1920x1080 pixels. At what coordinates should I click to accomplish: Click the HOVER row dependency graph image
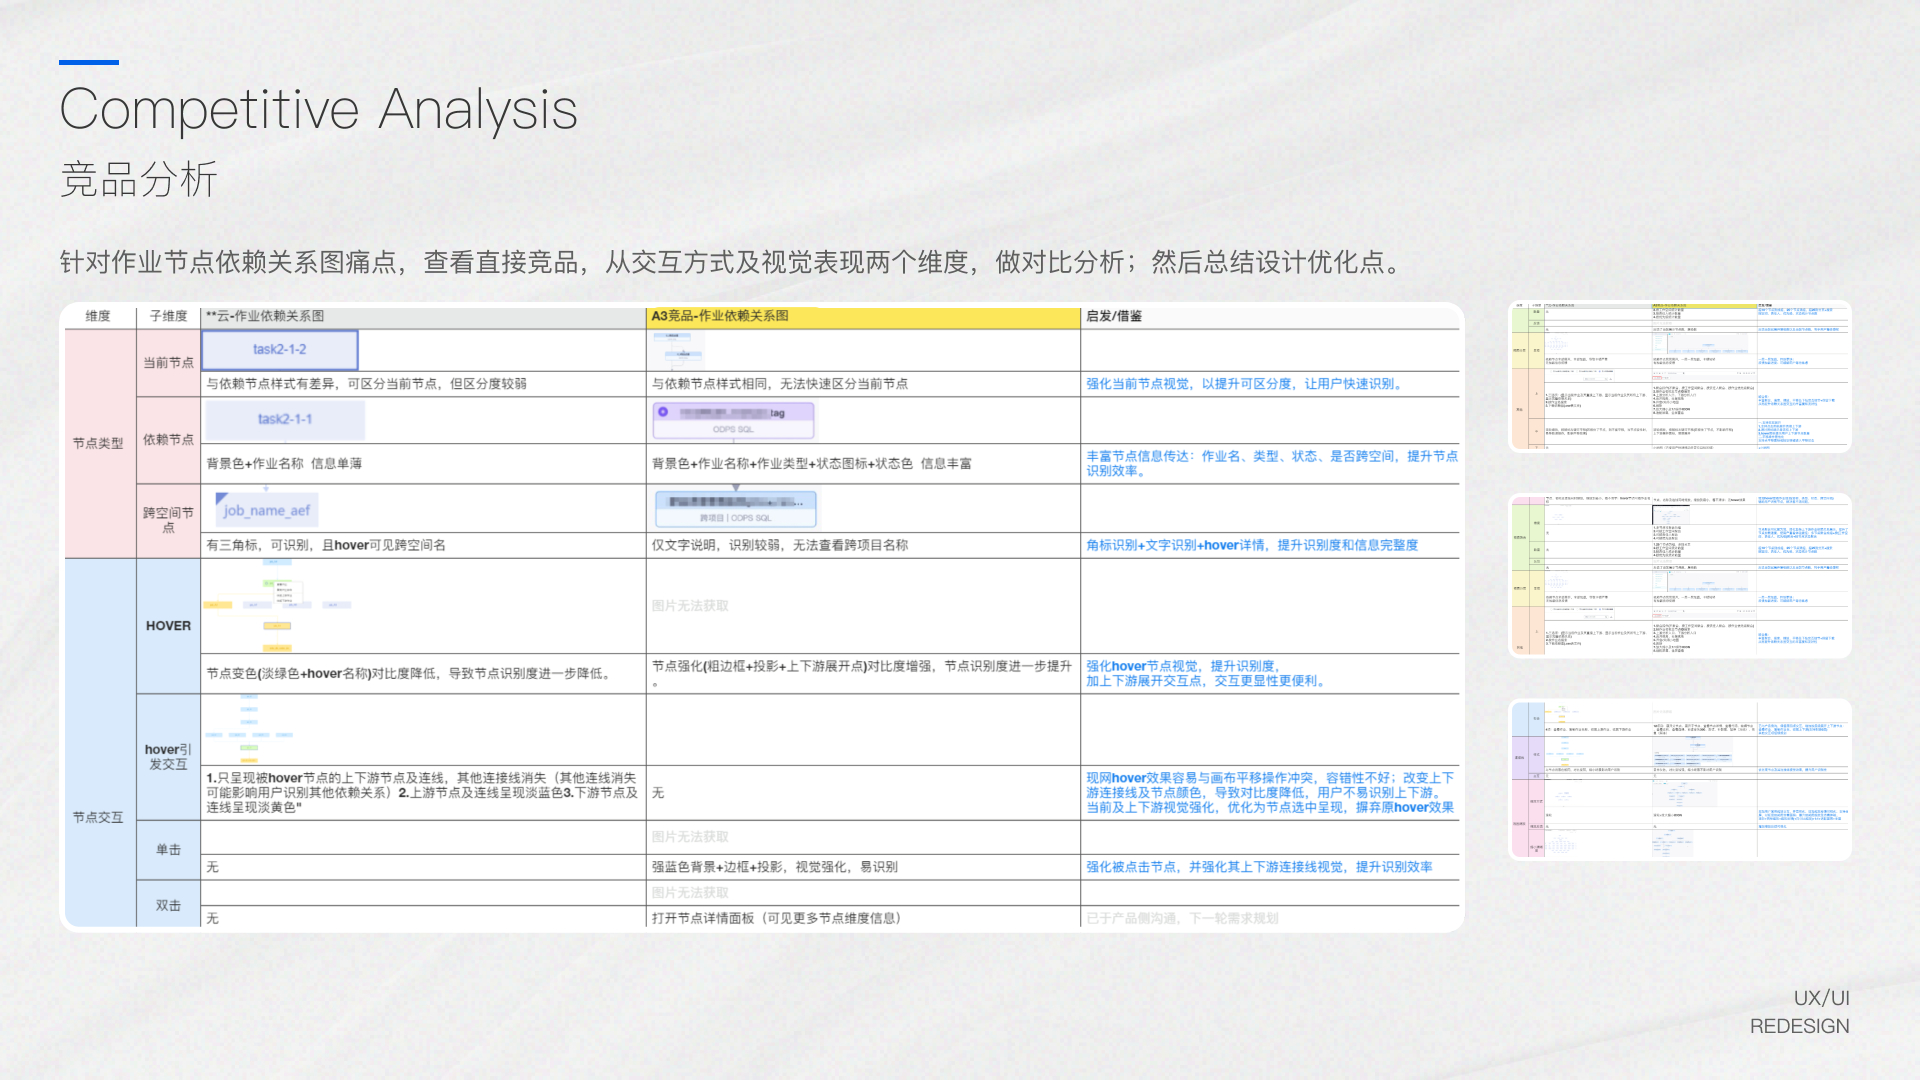click(277, 606)
